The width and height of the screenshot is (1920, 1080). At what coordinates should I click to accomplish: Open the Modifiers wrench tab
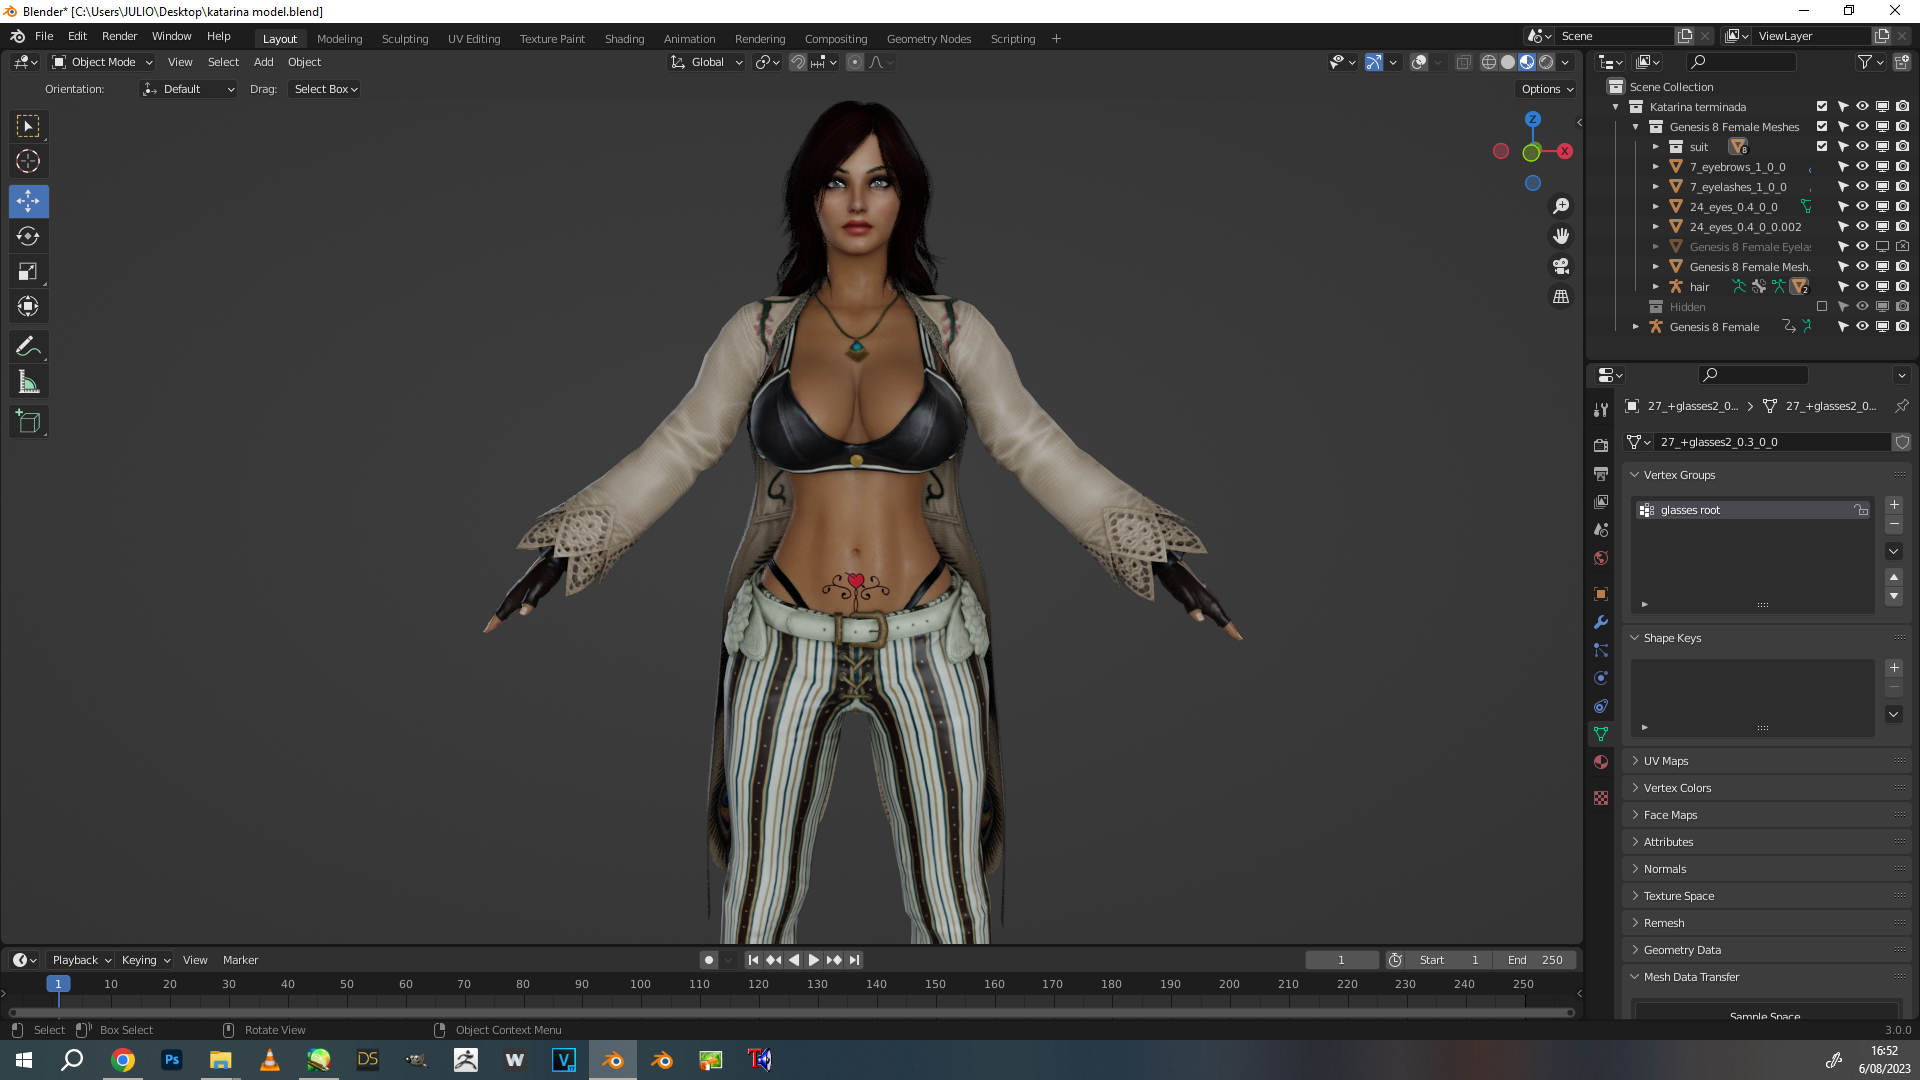pyautogui.click(x=1601, y=621)
